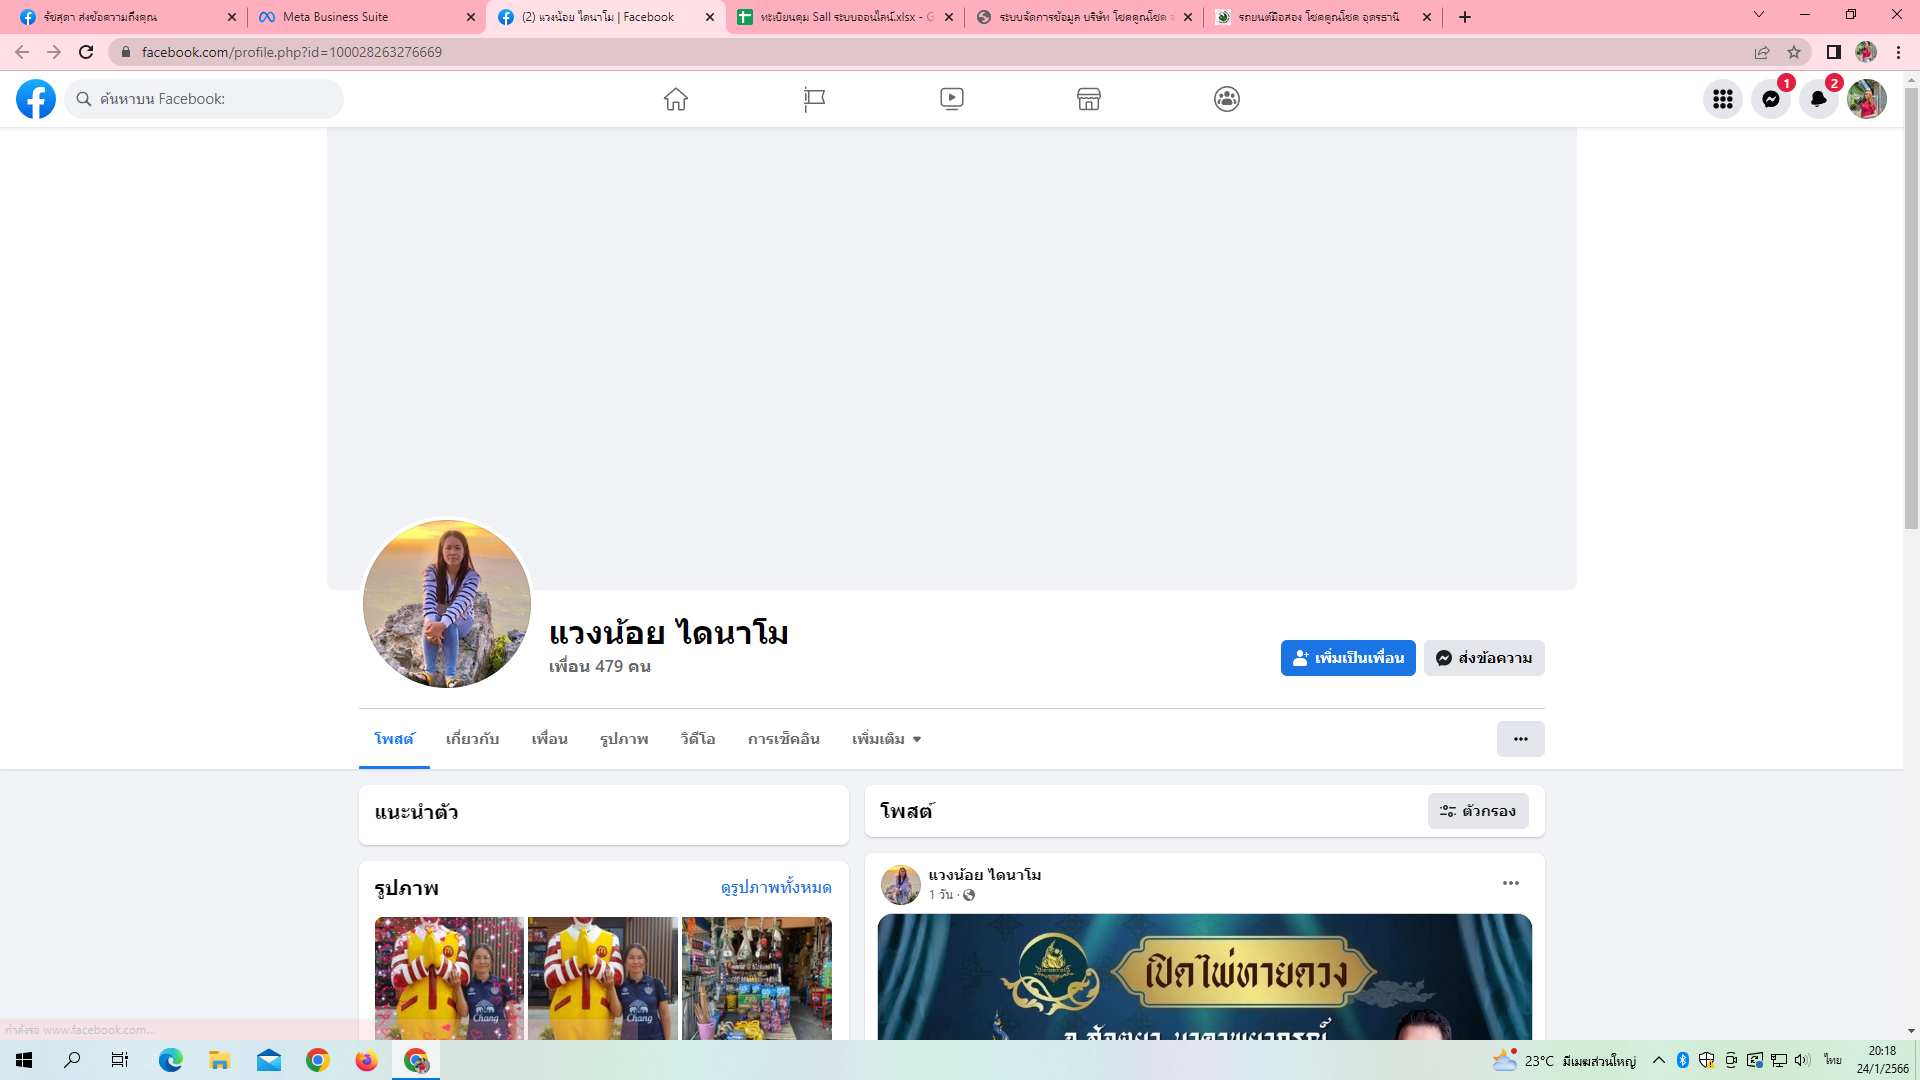
Task: Bookmark page with star icon
Action: (x=1794, y=52)
